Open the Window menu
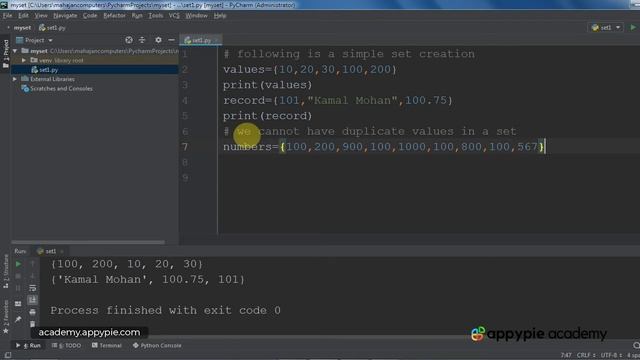Screen dimensions: 640x360 coord(196,16)
